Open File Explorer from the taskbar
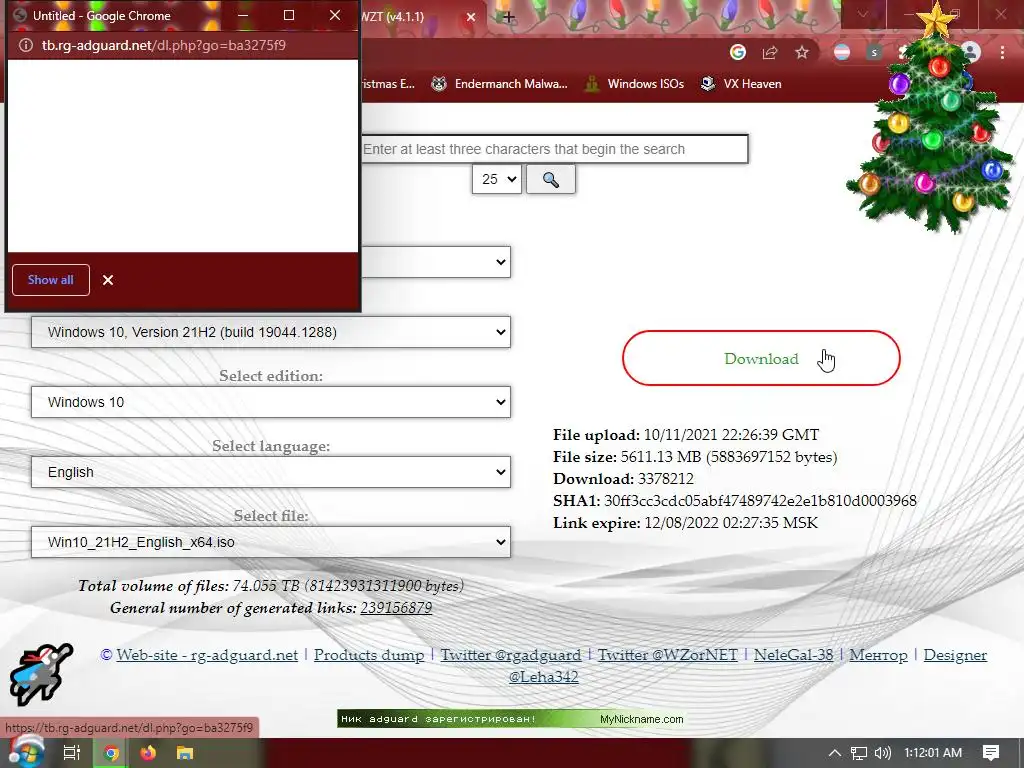This screenshot has height=768, width=1024. (185, 753)
